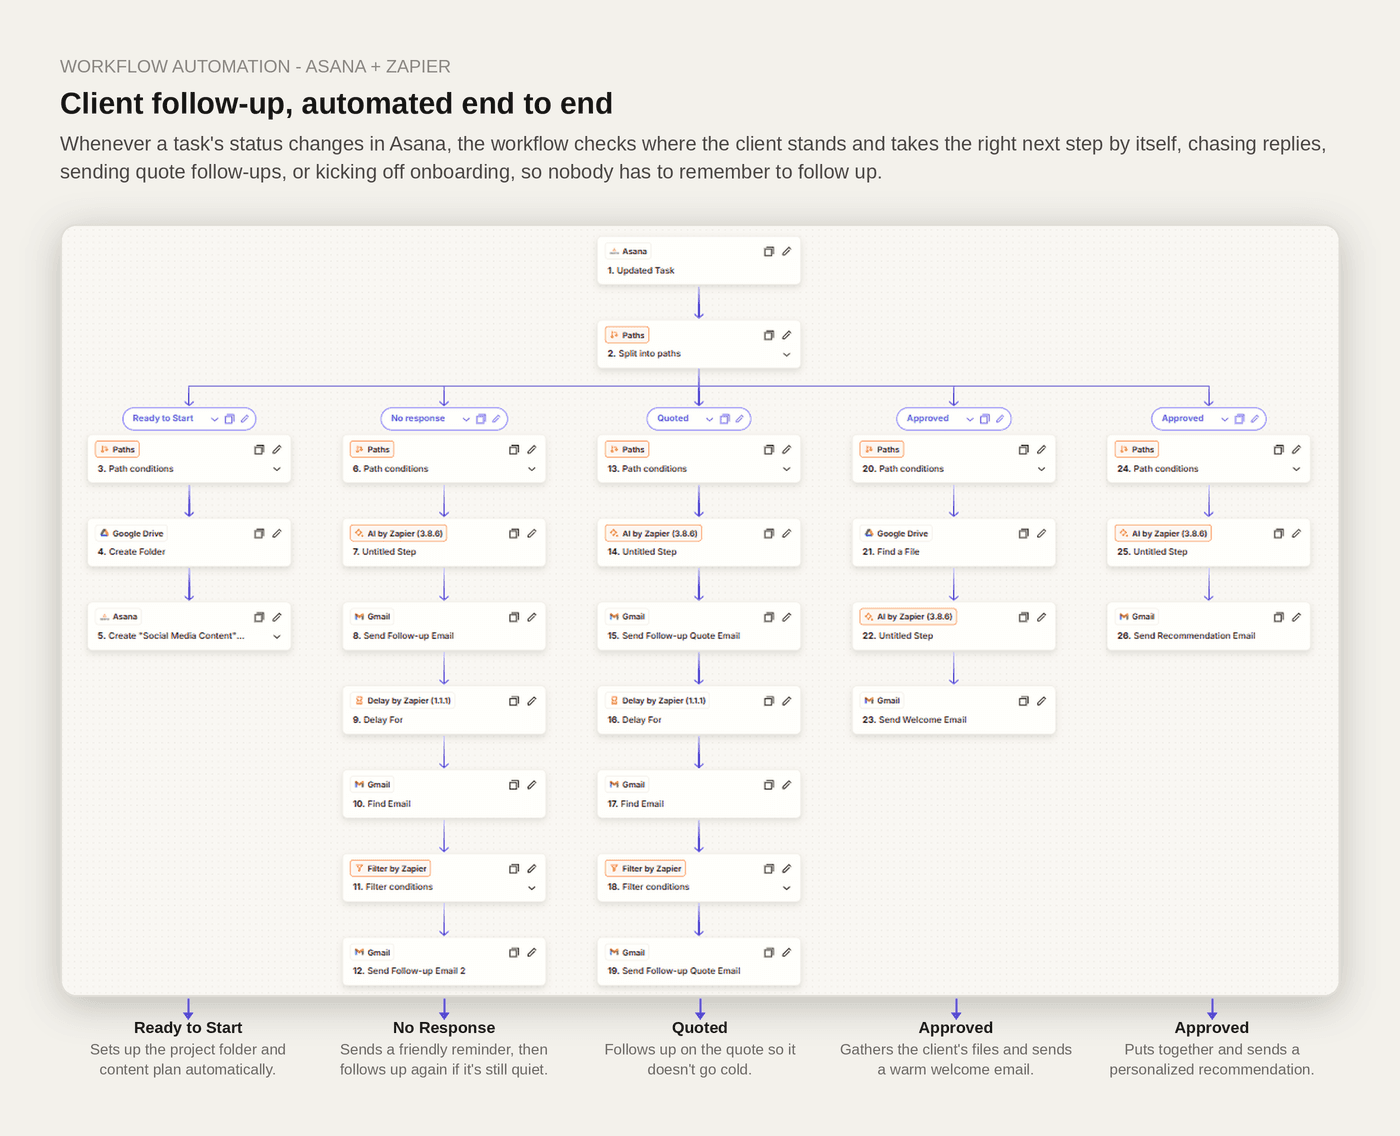1400x1136 pixels.
Task: Expand 20. Path conditions chevron
Action: point(1042,469)
